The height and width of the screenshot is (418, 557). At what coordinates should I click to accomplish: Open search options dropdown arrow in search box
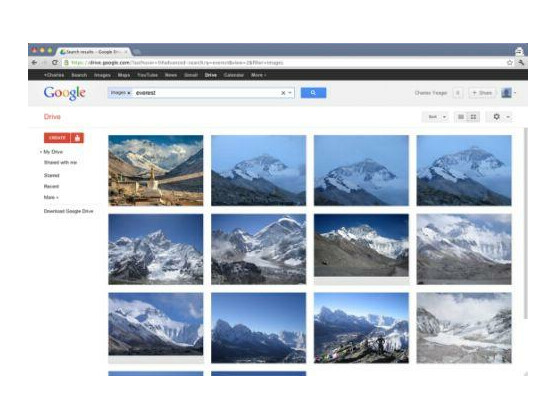point(290,93)
